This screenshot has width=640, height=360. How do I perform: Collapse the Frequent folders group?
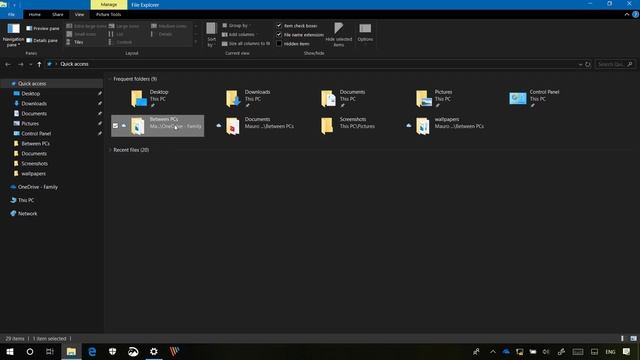coord(110,79)
